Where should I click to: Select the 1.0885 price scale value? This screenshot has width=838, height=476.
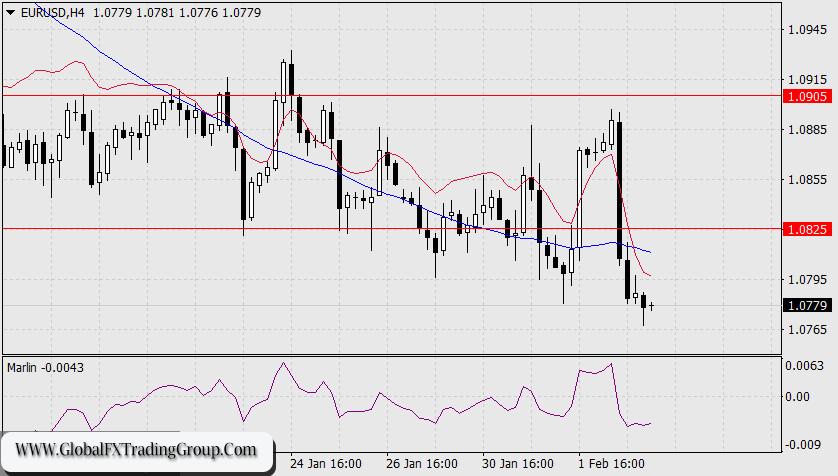pyautogui.click(x=808, y=130)
